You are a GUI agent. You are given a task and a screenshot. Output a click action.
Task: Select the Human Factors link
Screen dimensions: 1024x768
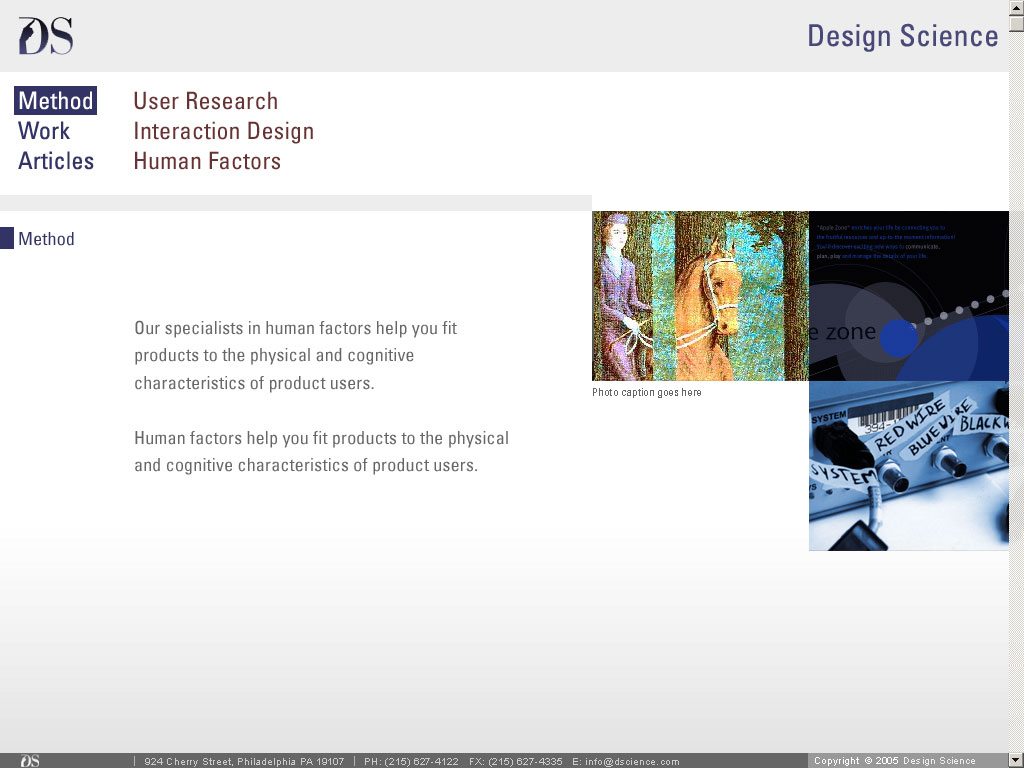click(207, 161)
